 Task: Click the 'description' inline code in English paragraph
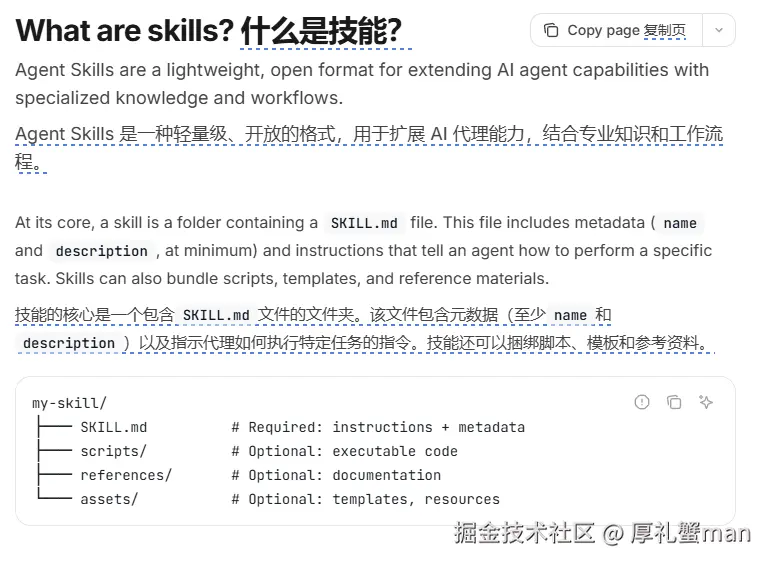tap(102, 251)
